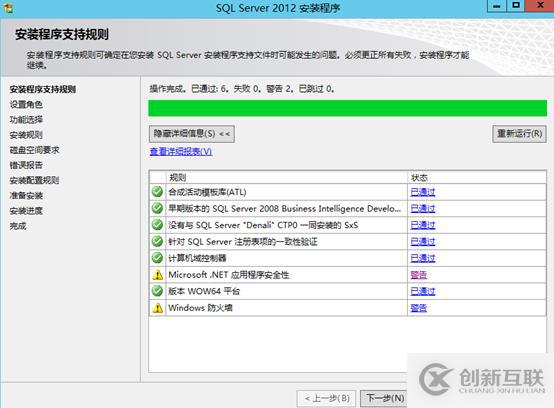Click the green check icon for Denali CTP0 SxS row

point(157,225)
